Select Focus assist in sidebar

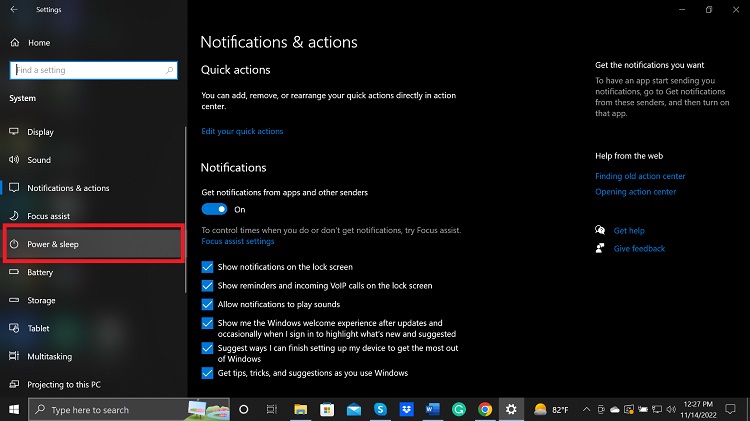click(48, 216)
